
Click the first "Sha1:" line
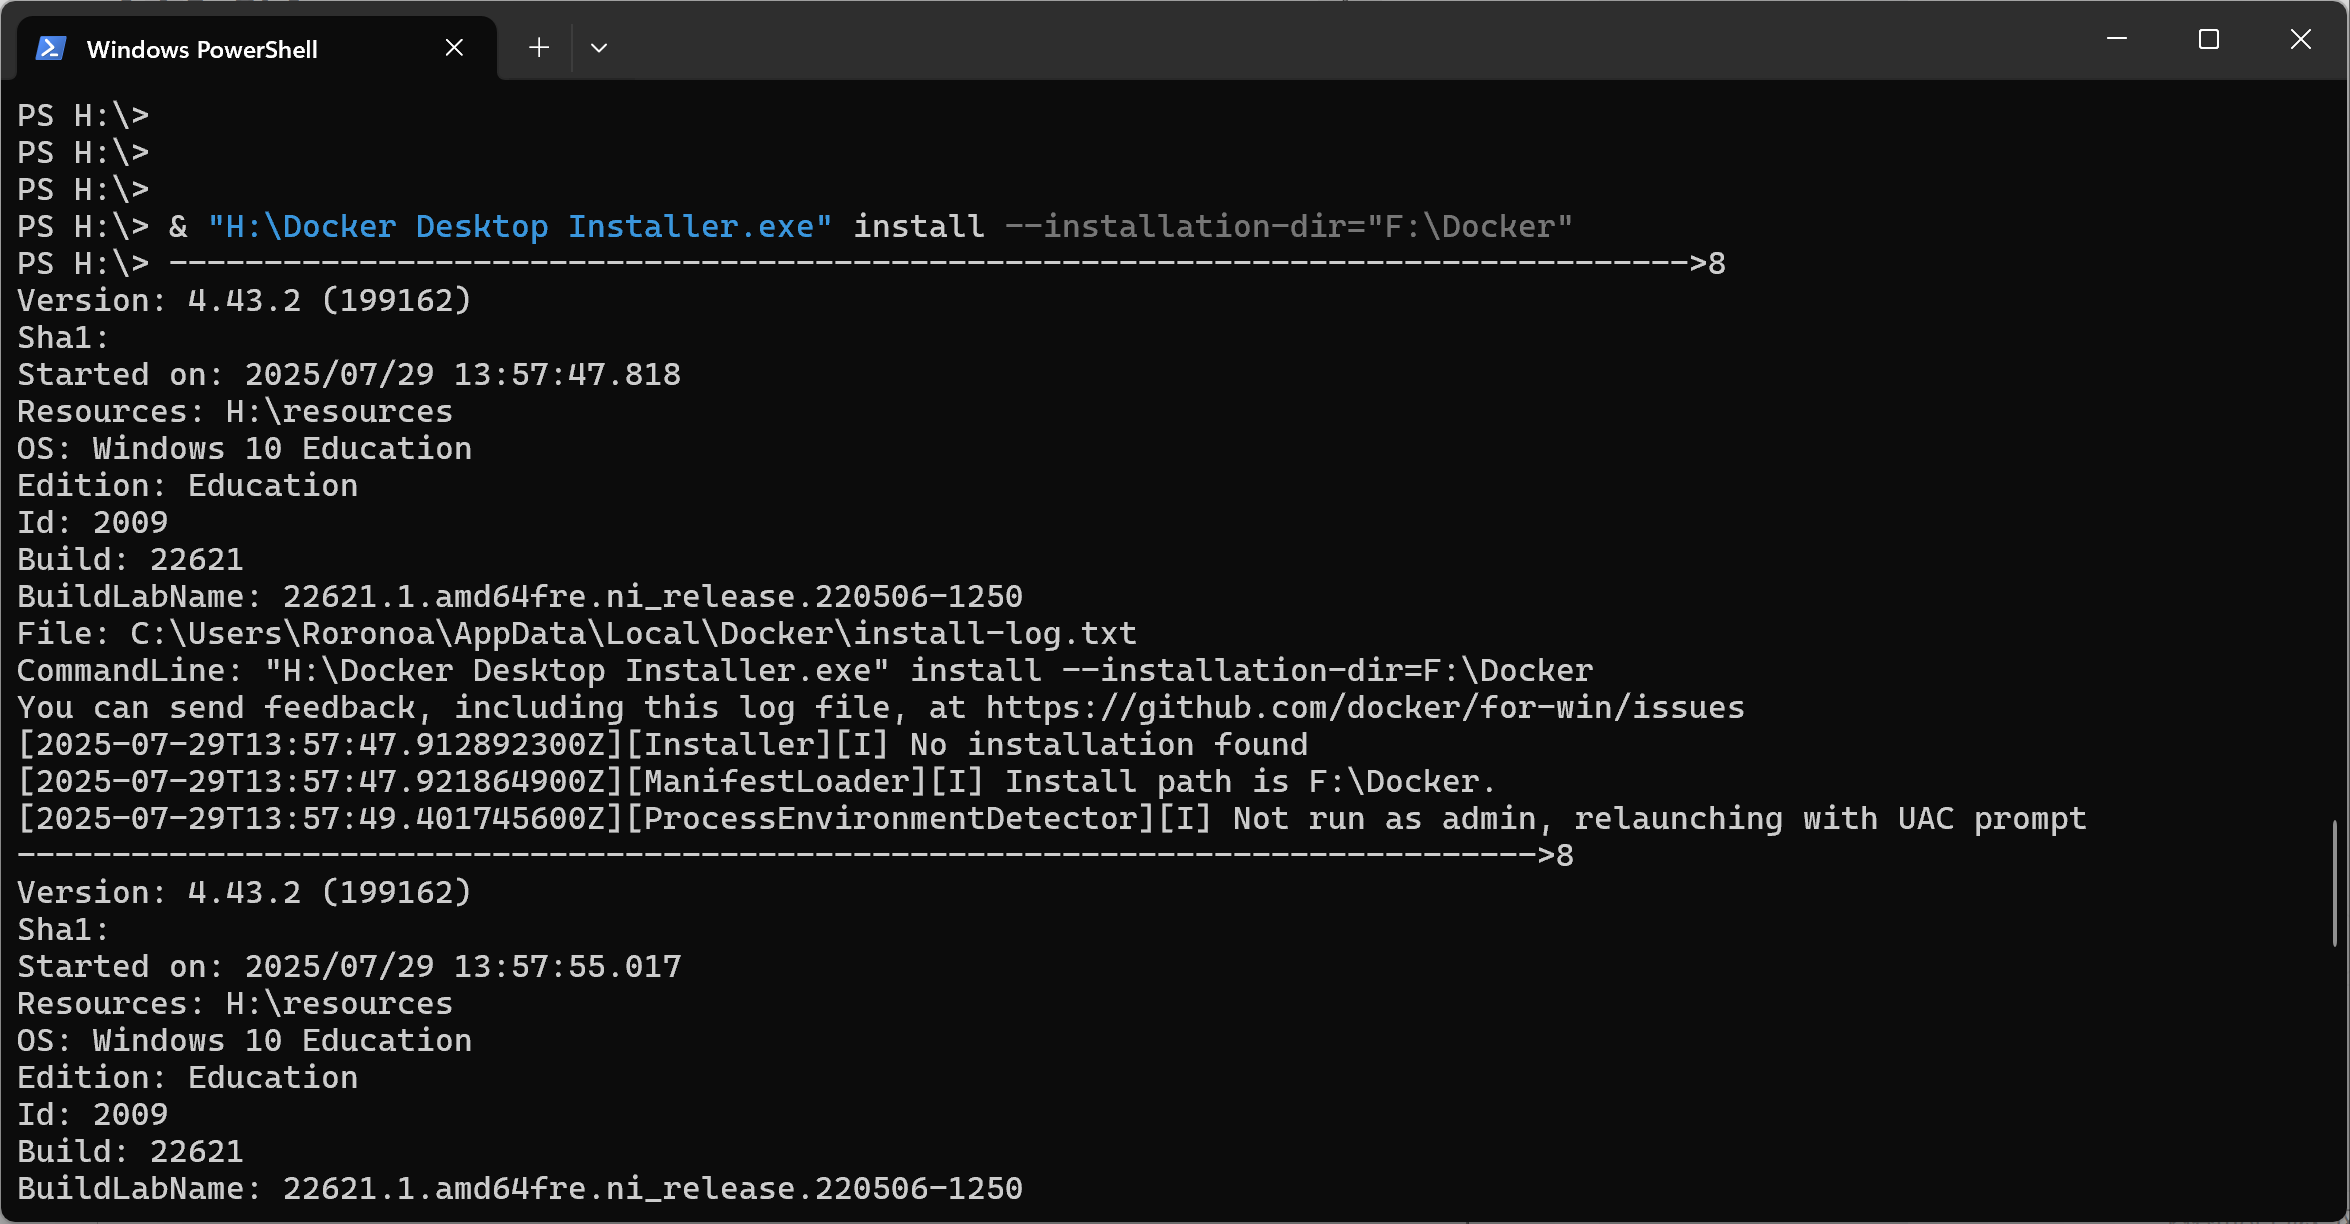pos(63,337)
